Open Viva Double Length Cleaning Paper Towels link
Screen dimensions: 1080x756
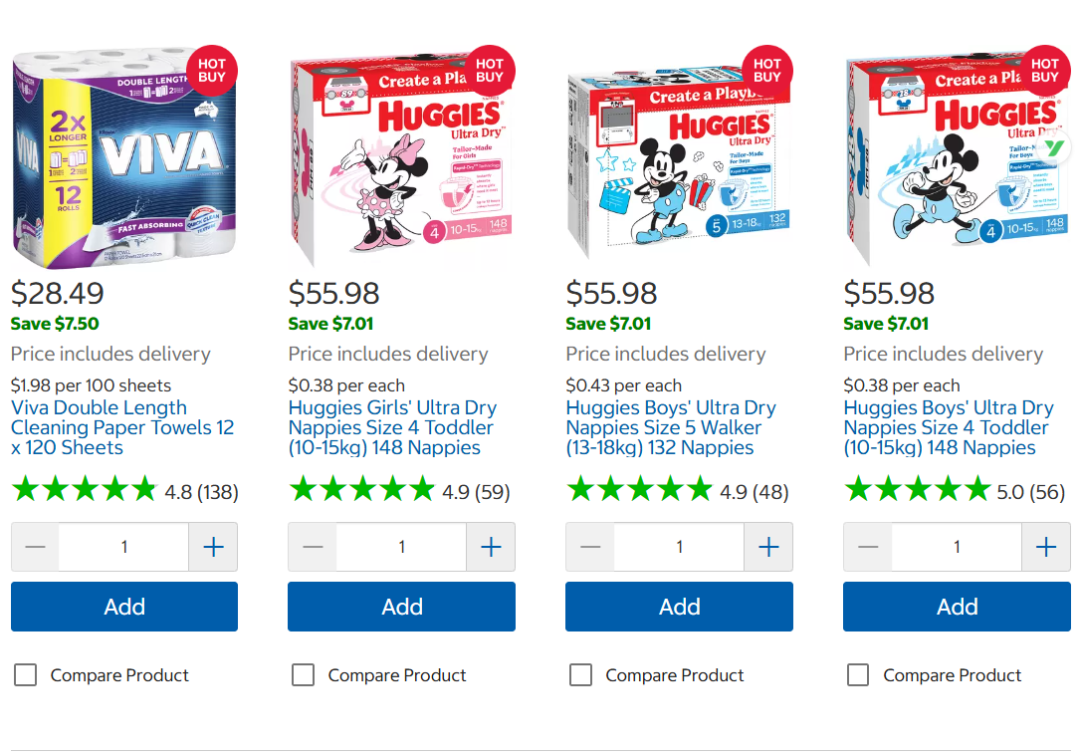[x=122, y=427]
